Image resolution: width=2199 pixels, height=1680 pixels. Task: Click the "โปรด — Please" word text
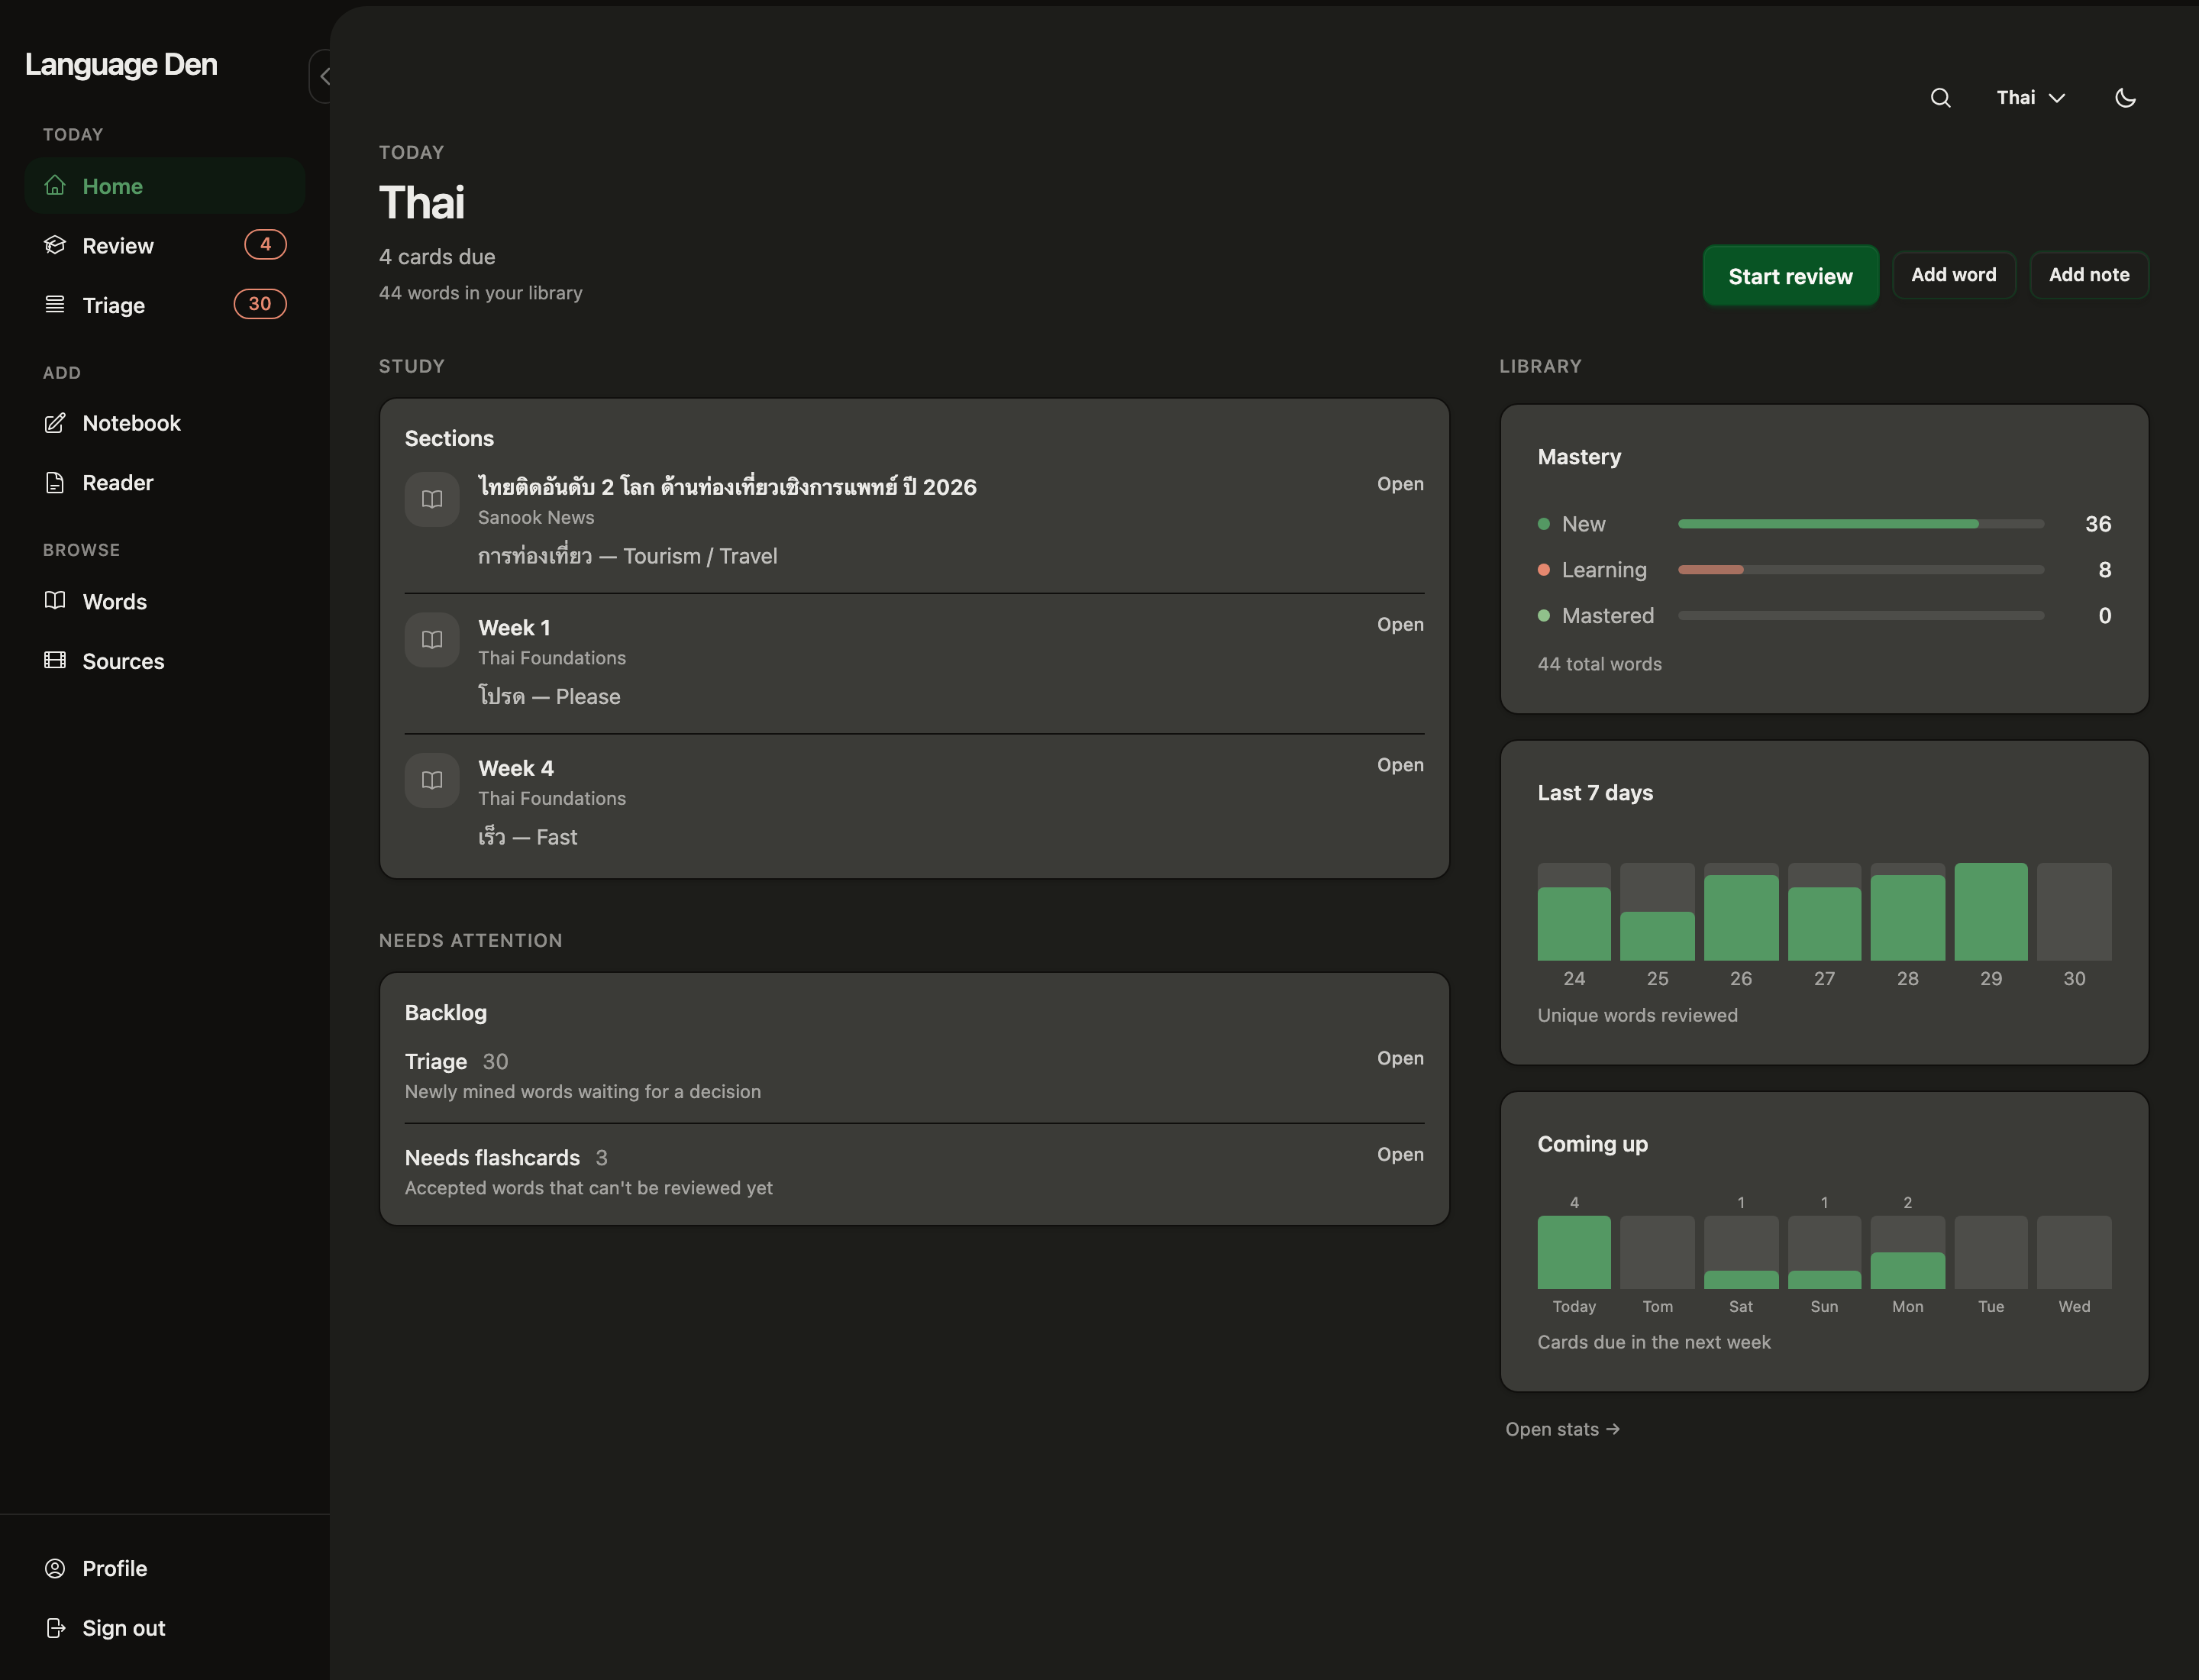pyautogui.click(x=549, y=696)
